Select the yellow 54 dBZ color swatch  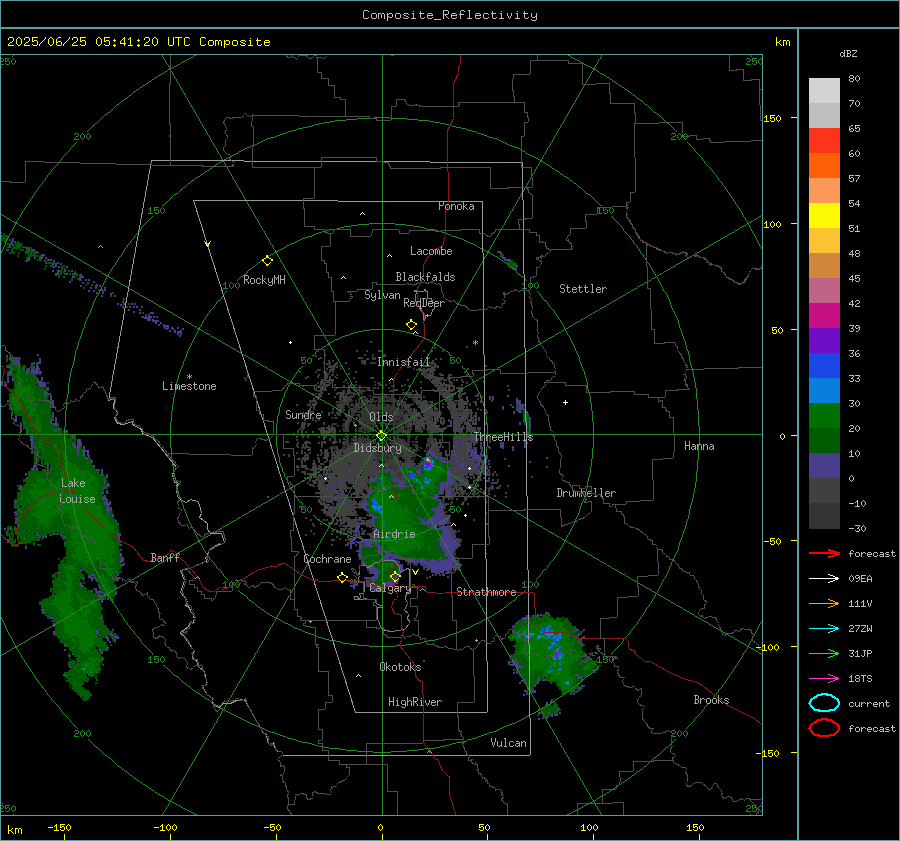coord(824,215)
